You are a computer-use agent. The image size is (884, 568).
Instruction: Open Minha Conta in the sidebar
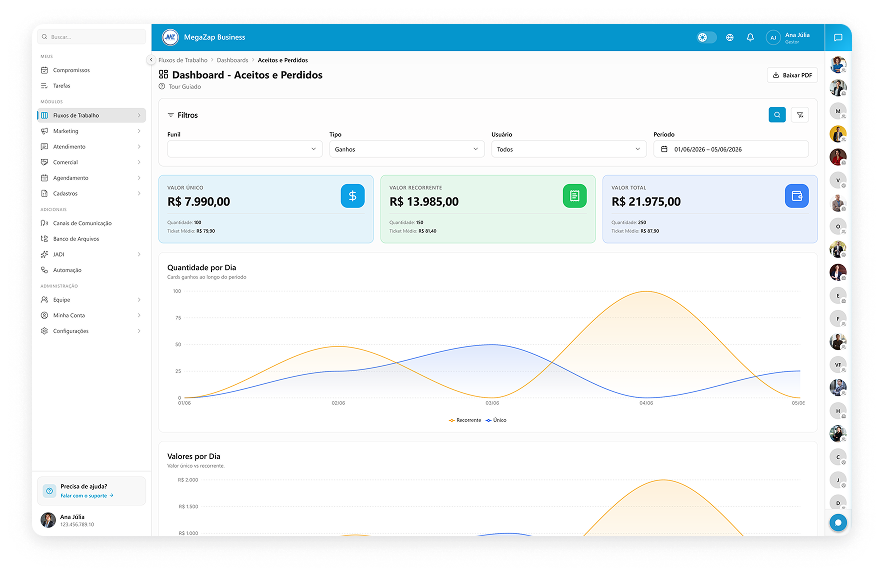[91, 315]
